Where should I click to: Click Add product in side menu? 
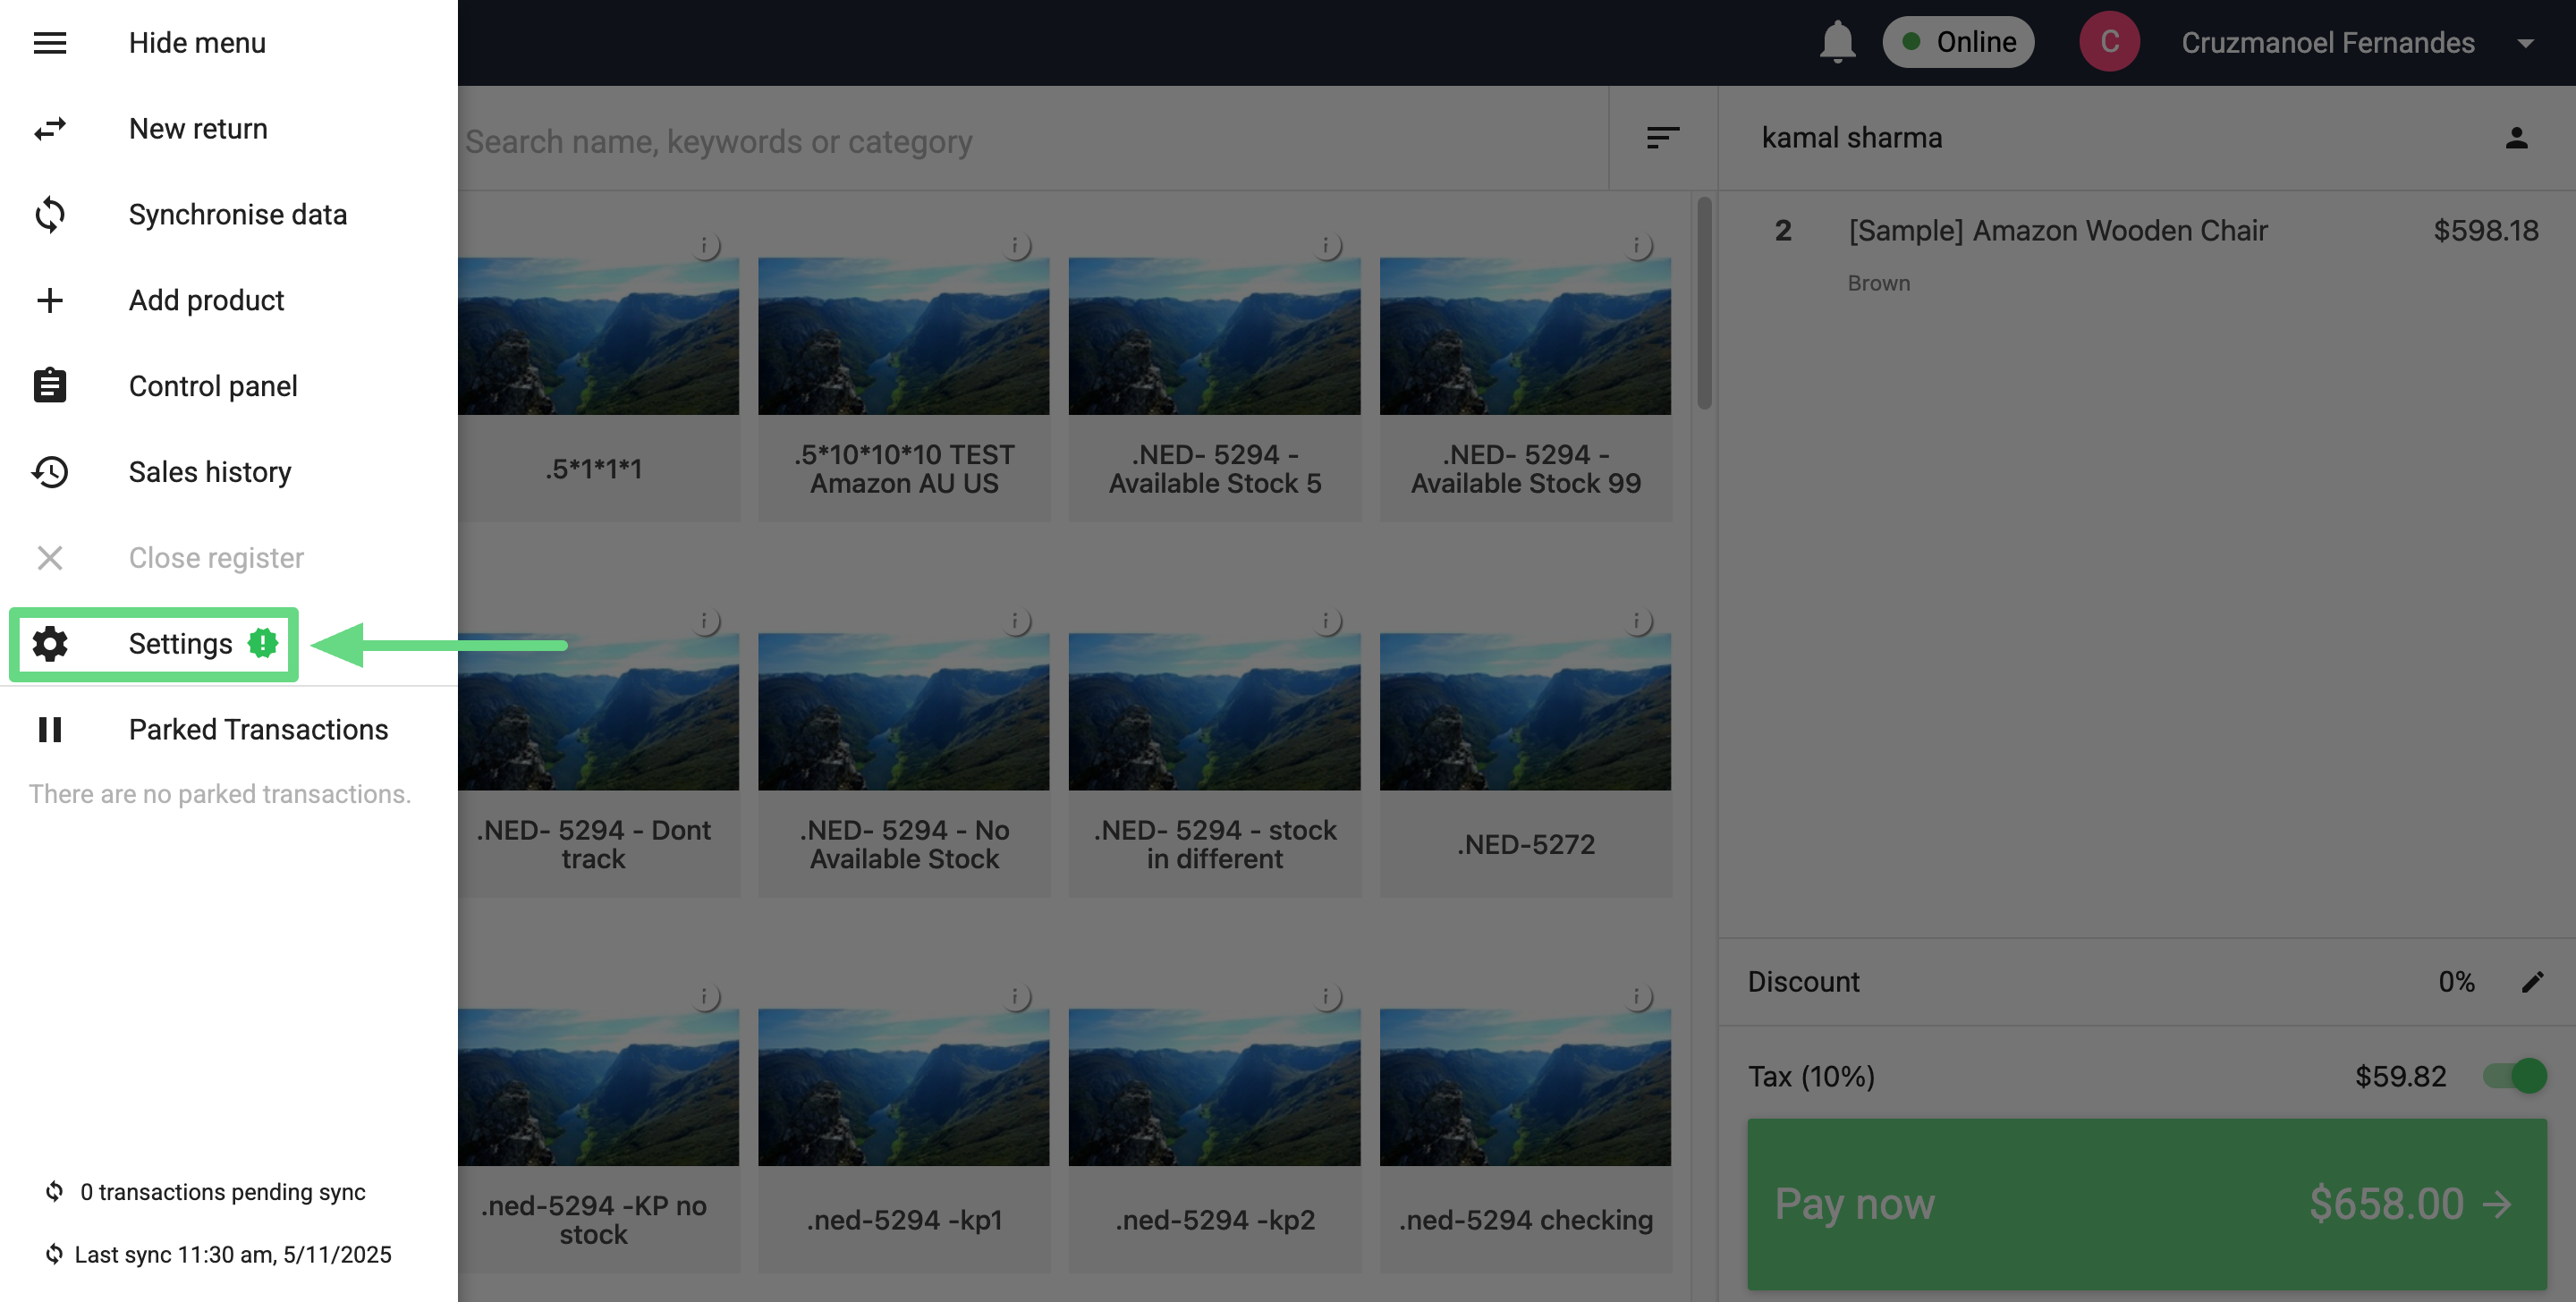[206, 300]
